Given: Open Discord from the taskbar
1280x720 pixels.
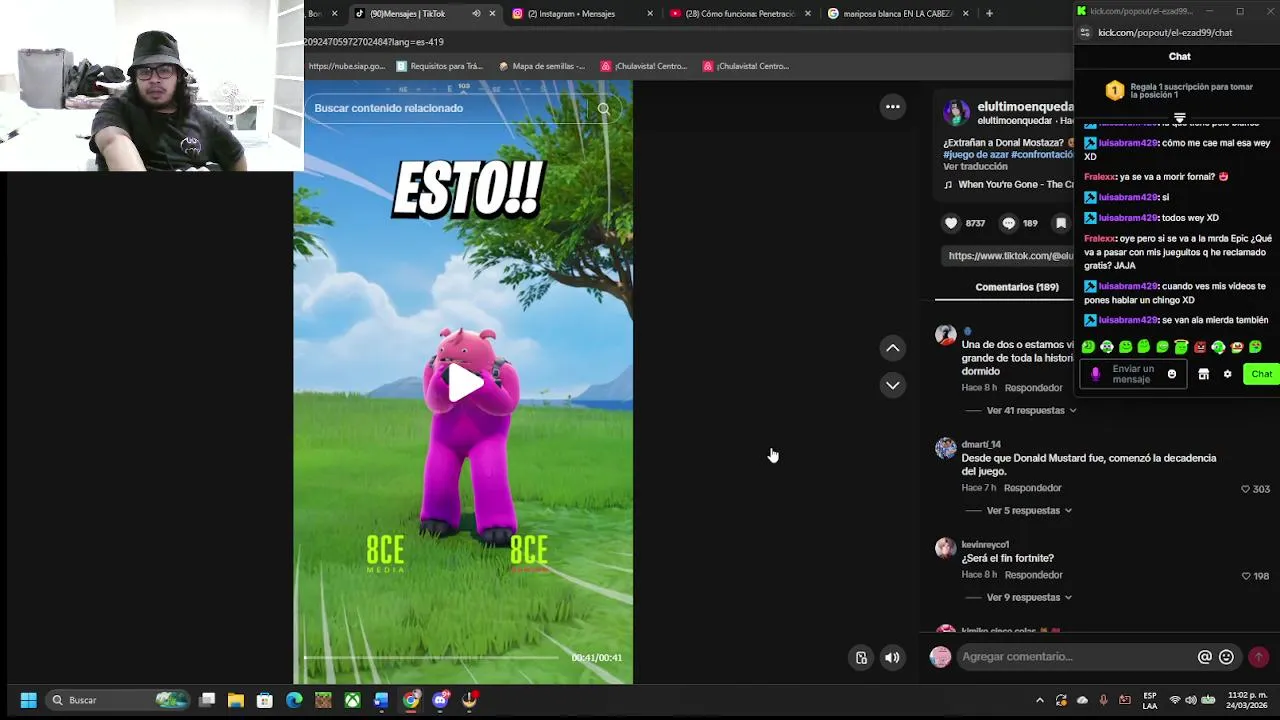Looking at the screenshot, I should tap(440, 700).
